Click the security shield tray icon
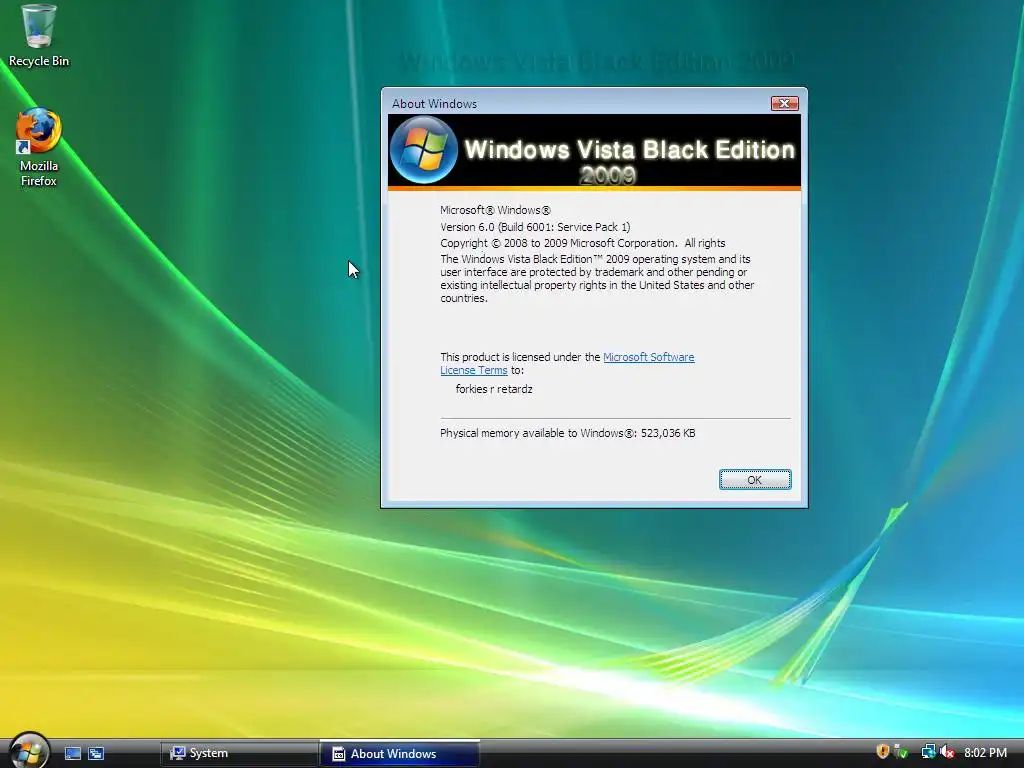Screen dimensions: 1024x768 [x=882, y=752]
